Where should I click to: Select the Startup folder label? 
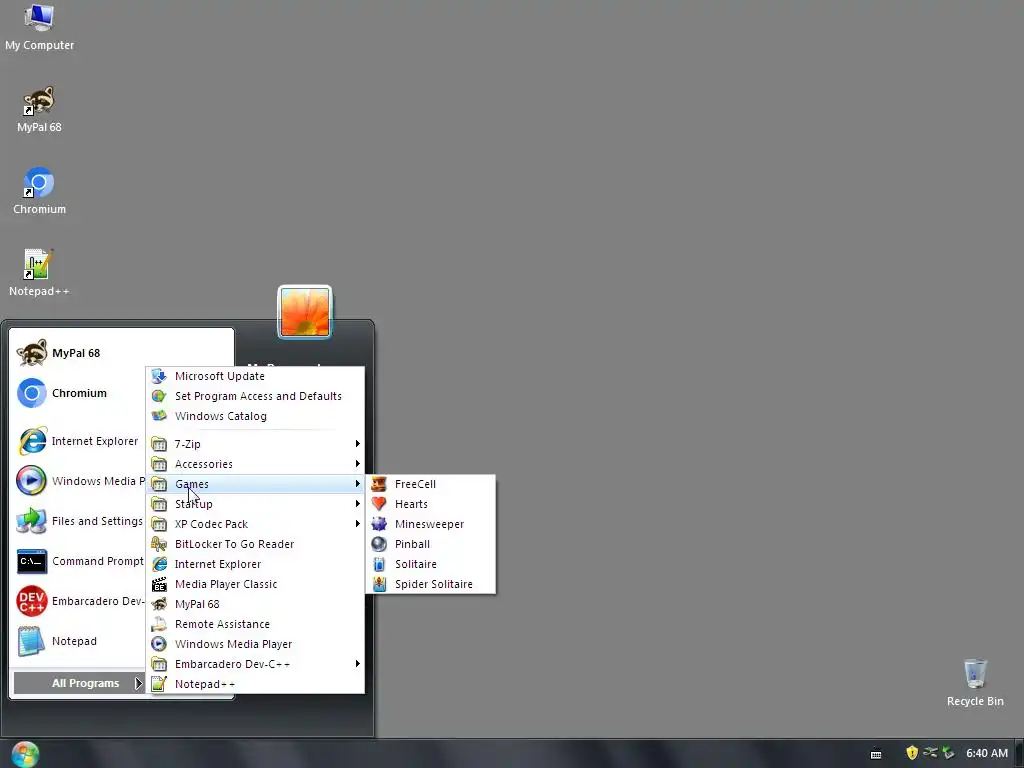[193, 504]
